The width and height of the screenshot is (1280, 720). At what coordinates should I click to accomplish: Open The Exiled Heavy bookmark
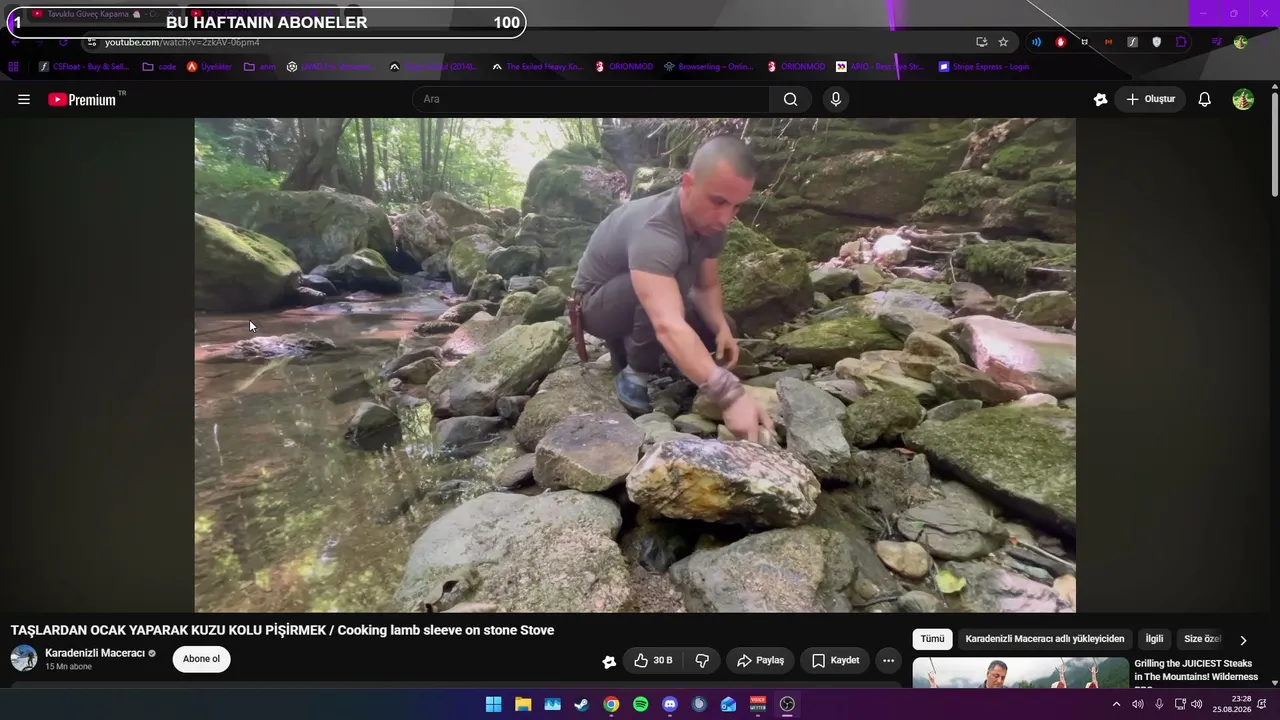pos(538,67)
